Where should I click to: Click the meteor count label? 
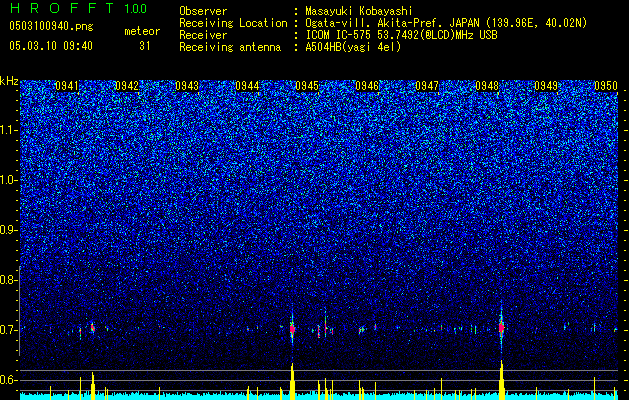tap(142, 31)
